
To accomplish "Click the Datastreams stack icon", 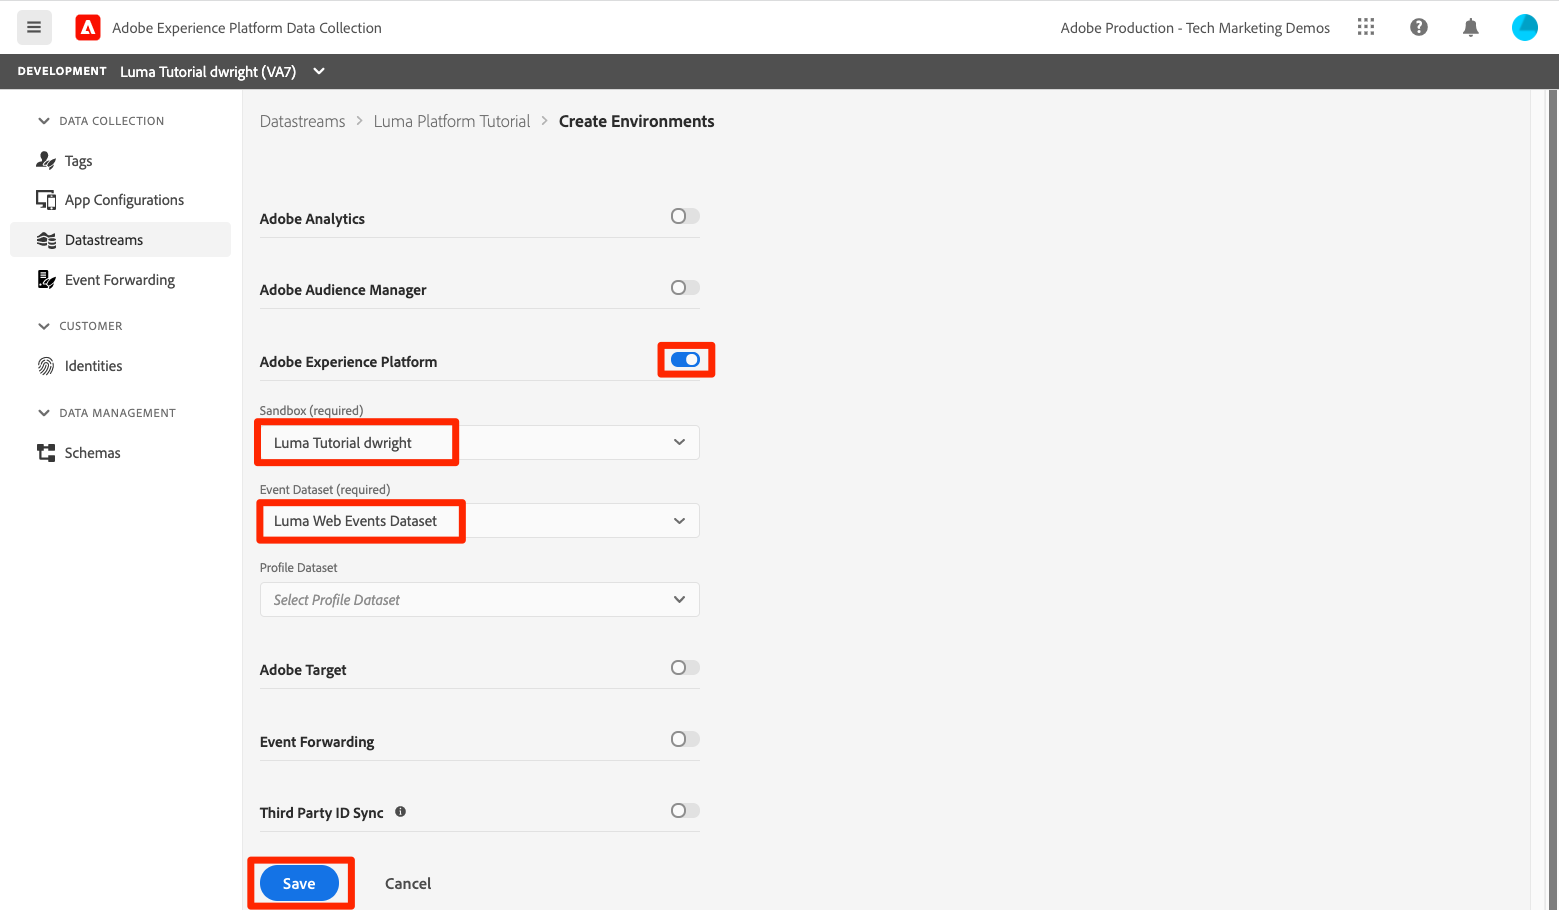I will pos(46,240).
